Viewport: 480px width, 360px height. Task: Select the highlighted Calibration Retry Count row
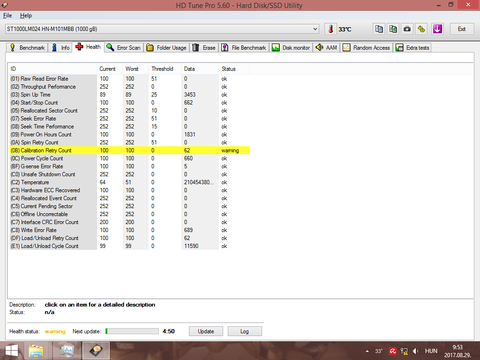point(129,150)
